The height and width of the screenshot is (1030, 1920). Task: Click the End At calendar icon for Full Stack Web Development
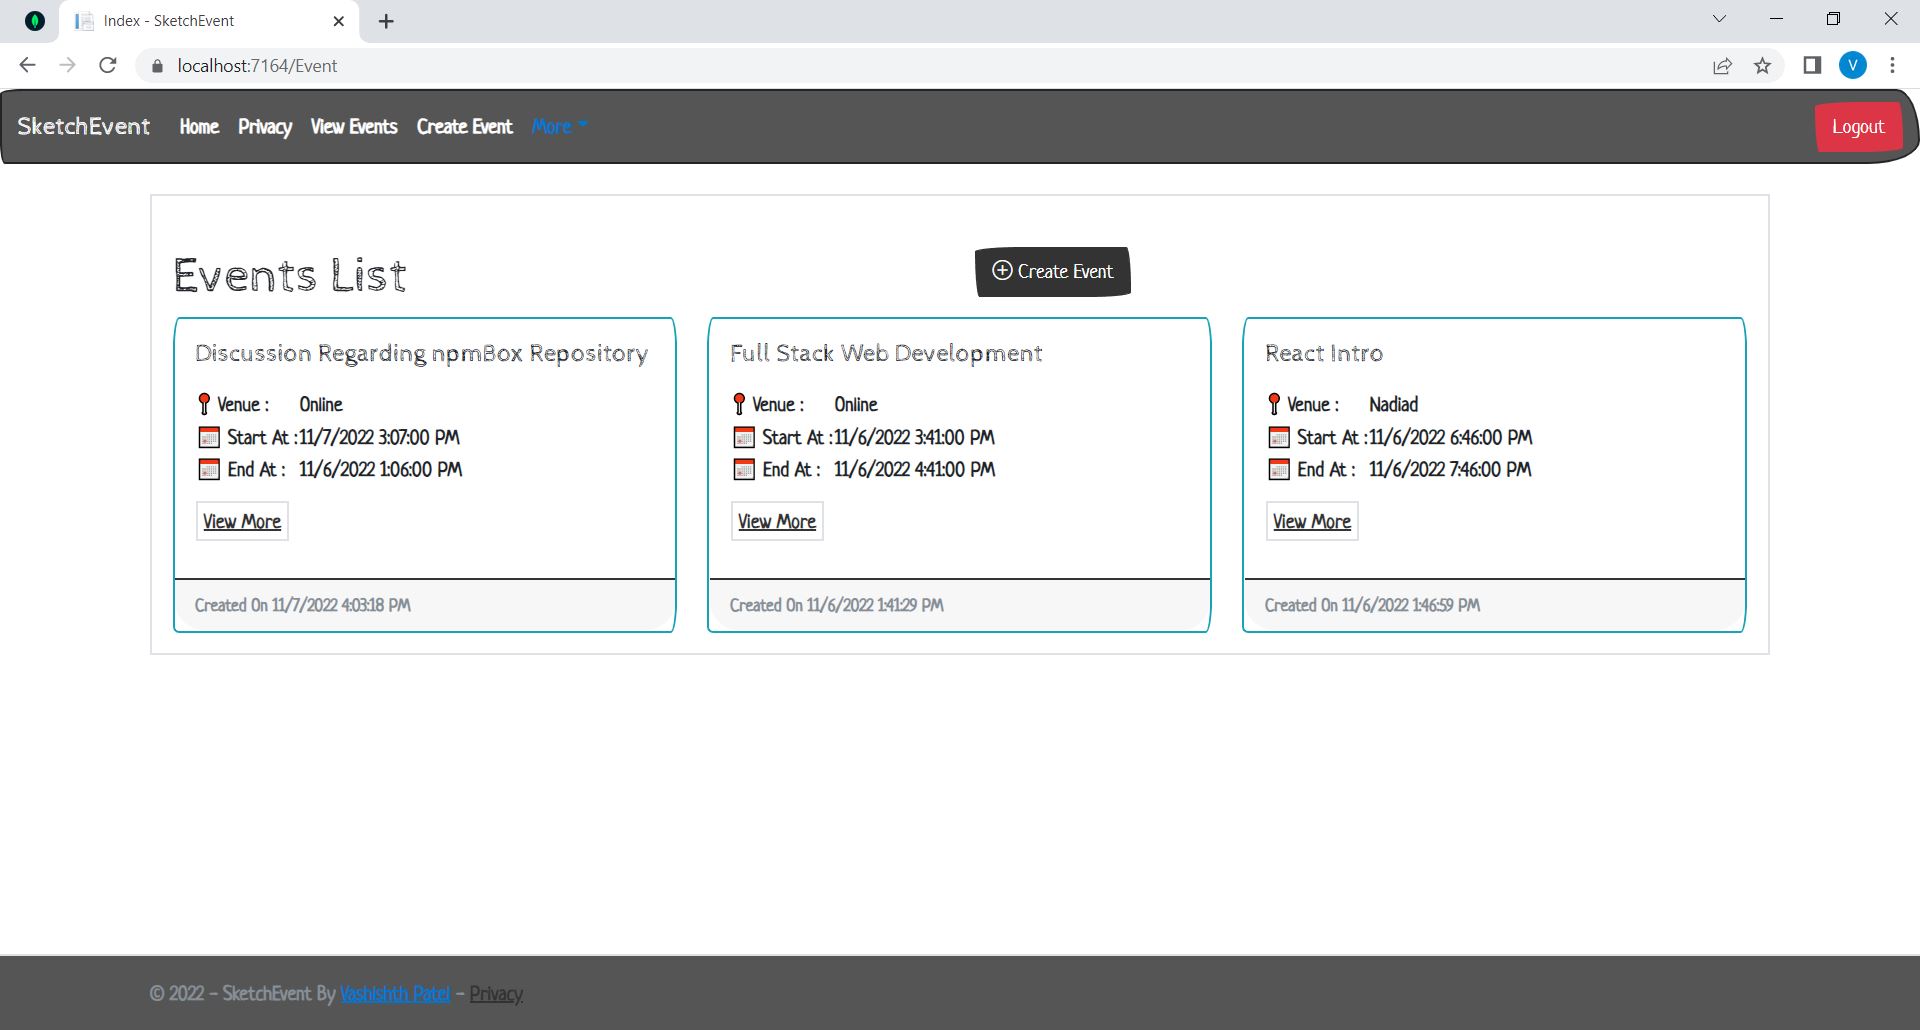tap(744, 470)
